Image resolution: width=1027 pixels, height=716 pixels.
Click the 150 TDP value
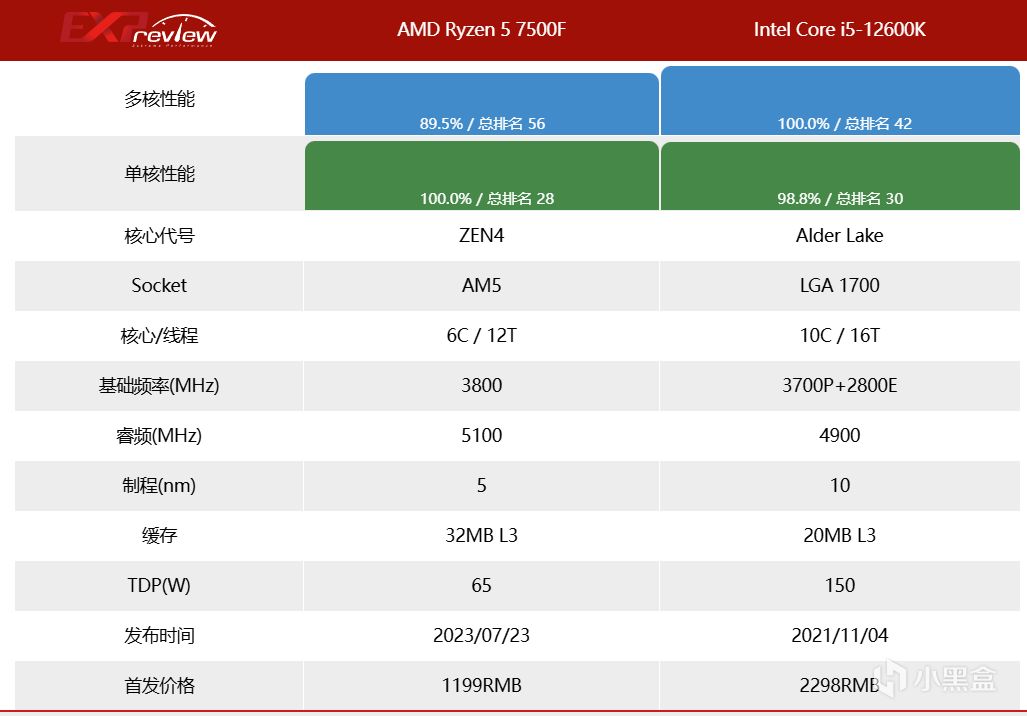point(840,585)
